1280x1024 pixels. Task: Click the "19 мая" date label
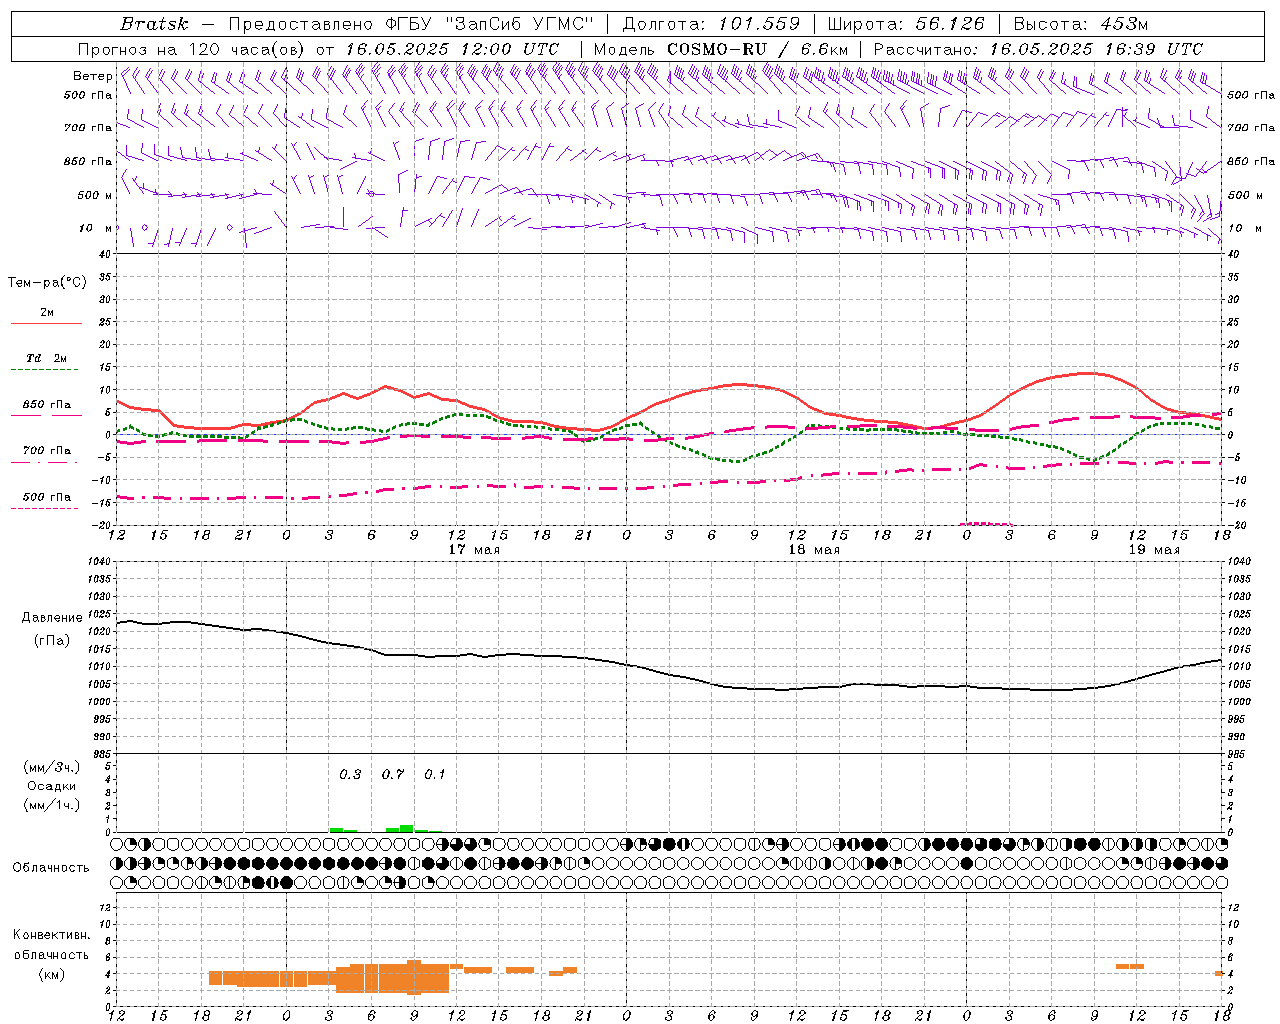tap(1153, 550)
